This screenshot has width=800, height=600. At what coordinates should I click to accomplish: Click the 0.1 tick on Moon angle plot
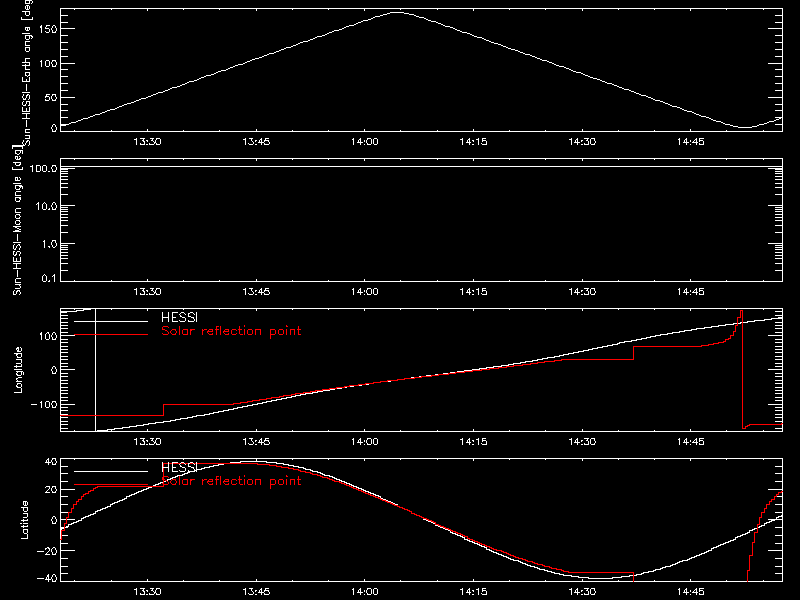pos(49,278)
